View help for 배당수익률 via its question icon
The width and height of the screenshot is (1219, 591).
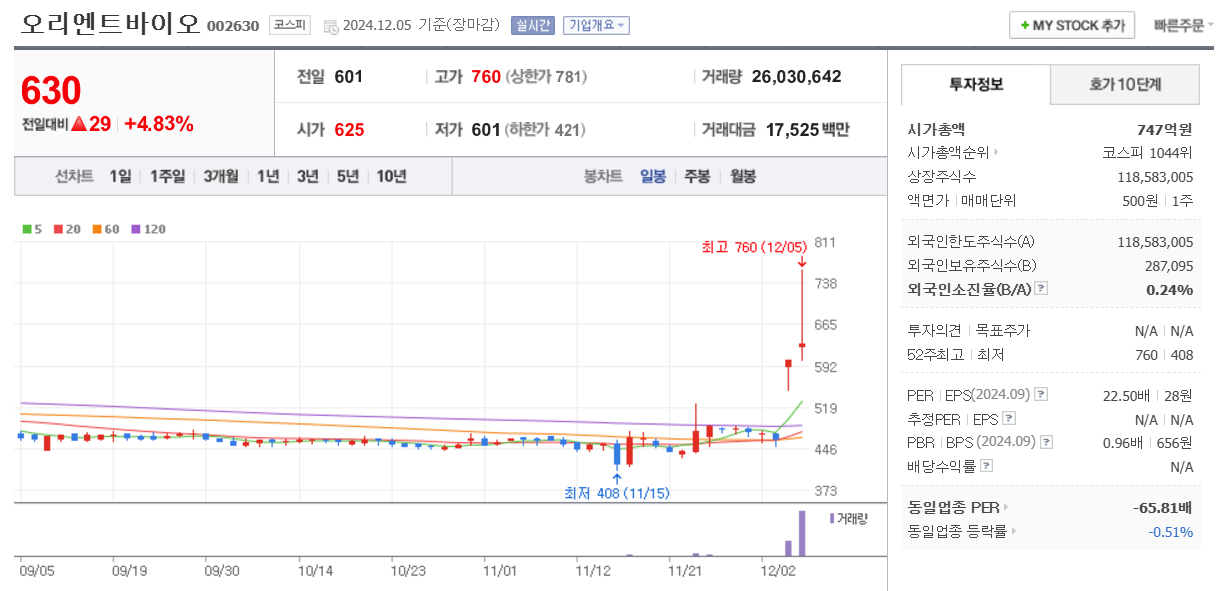(986, 465)
